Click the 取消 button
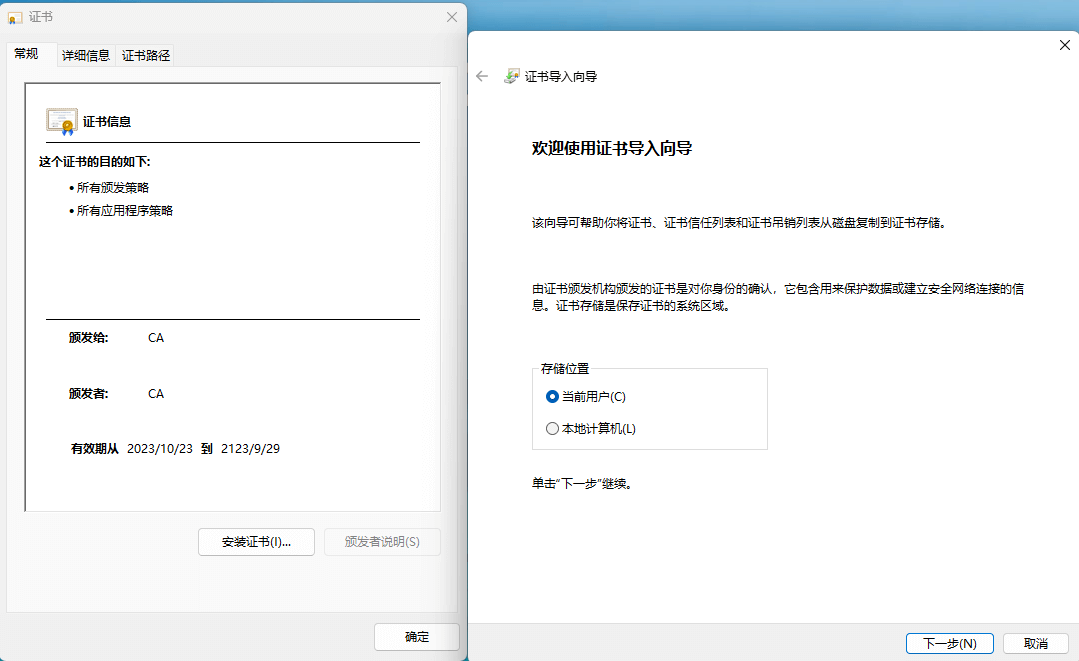The image size is (1079, 661). pos(1034,643)
